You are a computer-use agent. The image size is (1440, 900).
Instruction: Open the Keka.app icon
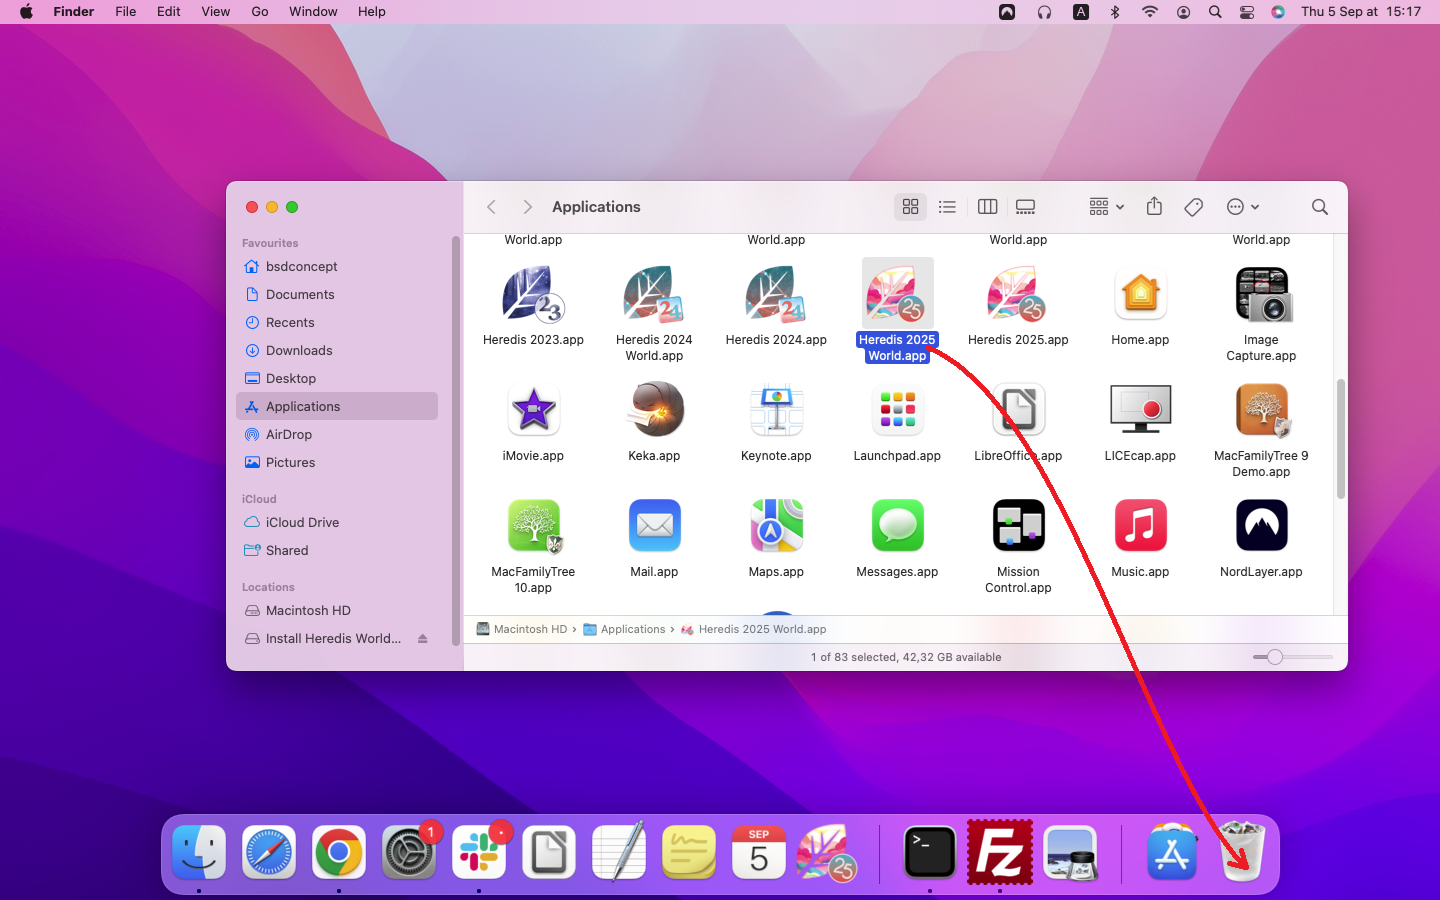click(x=655, y=410)
